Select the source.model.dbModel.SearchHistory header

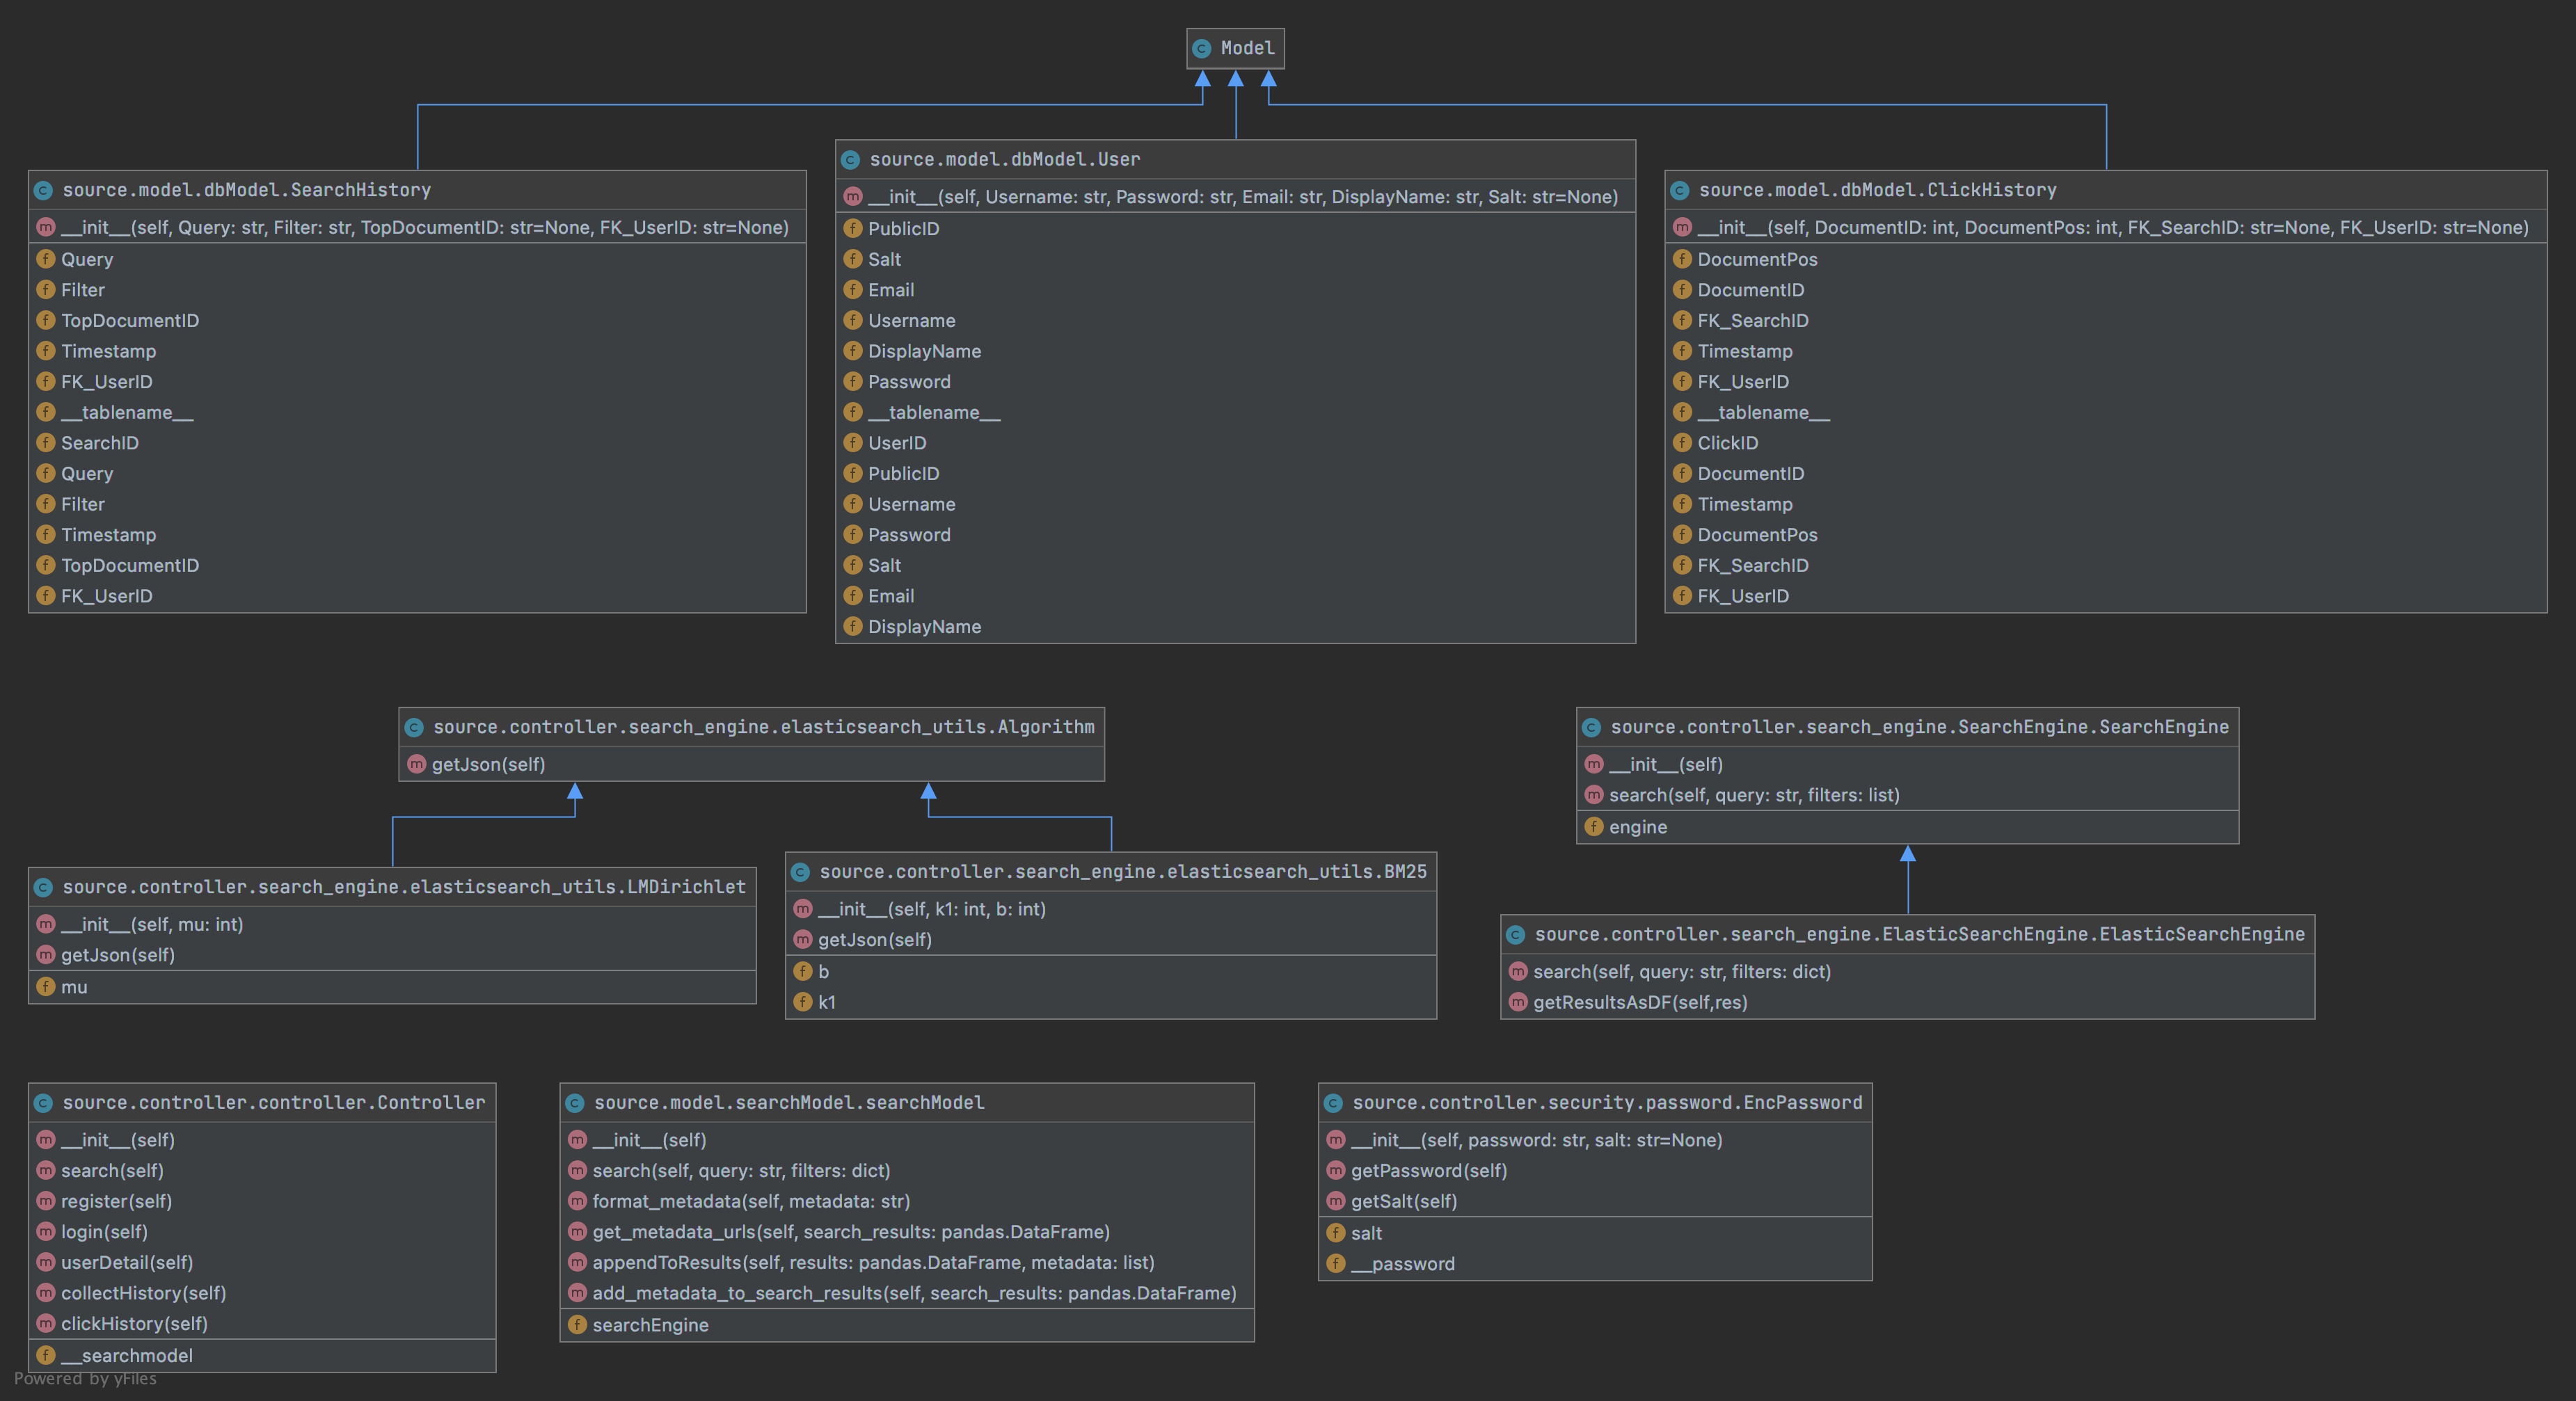coord(417,190)
